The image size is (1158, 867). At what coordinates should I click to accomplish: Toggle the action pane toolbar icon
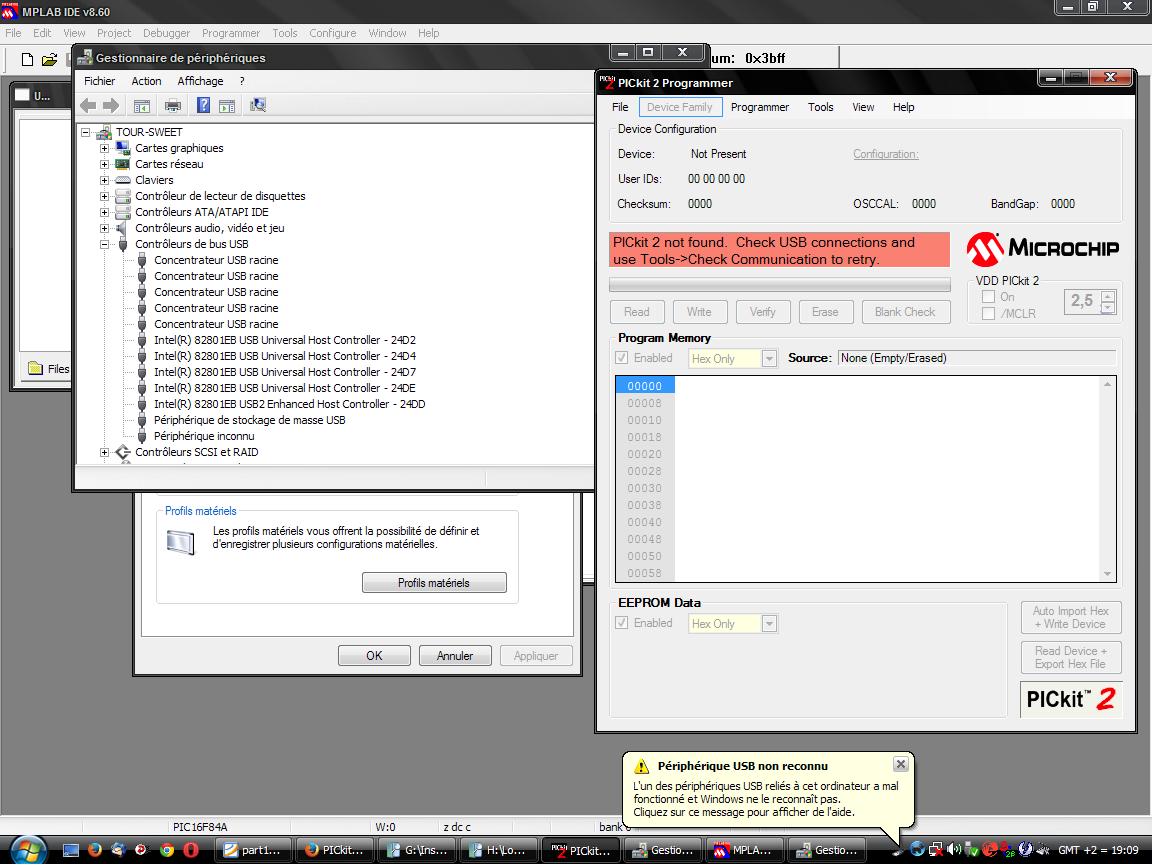pyautogui.click(x=227, y=106)
